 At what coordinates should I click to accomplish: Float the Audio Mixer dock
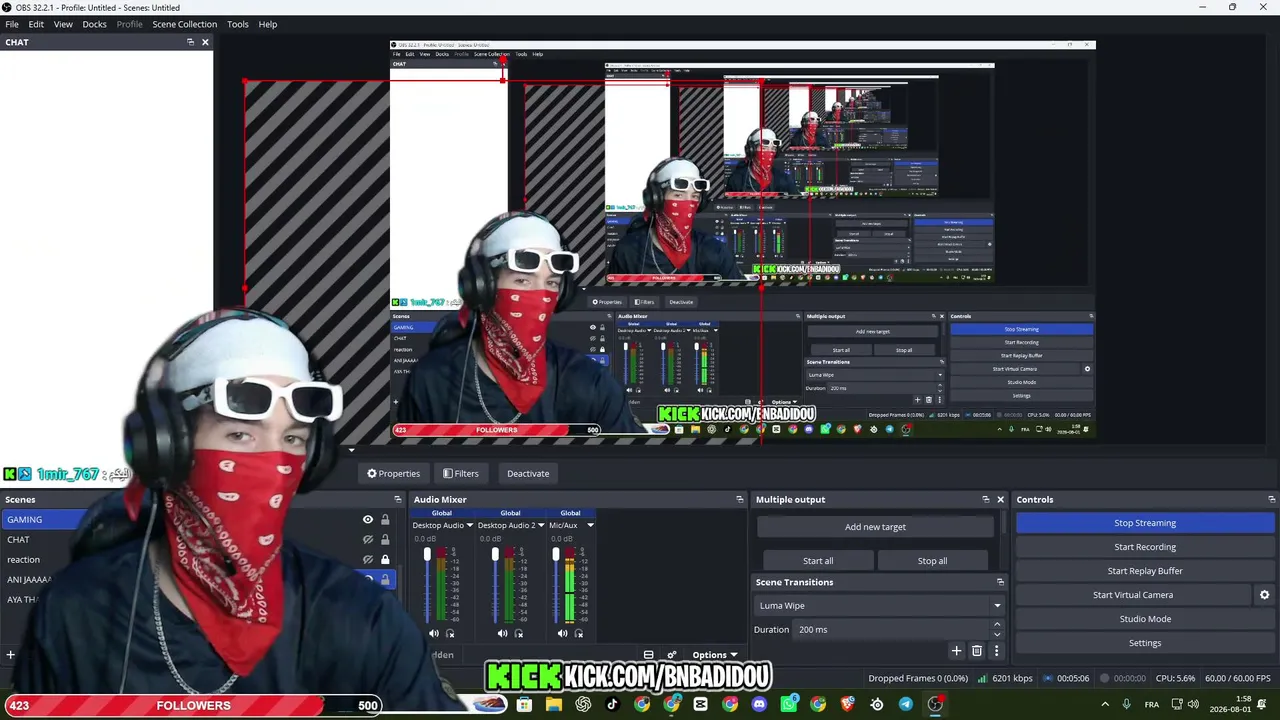(x=740, y=499)
